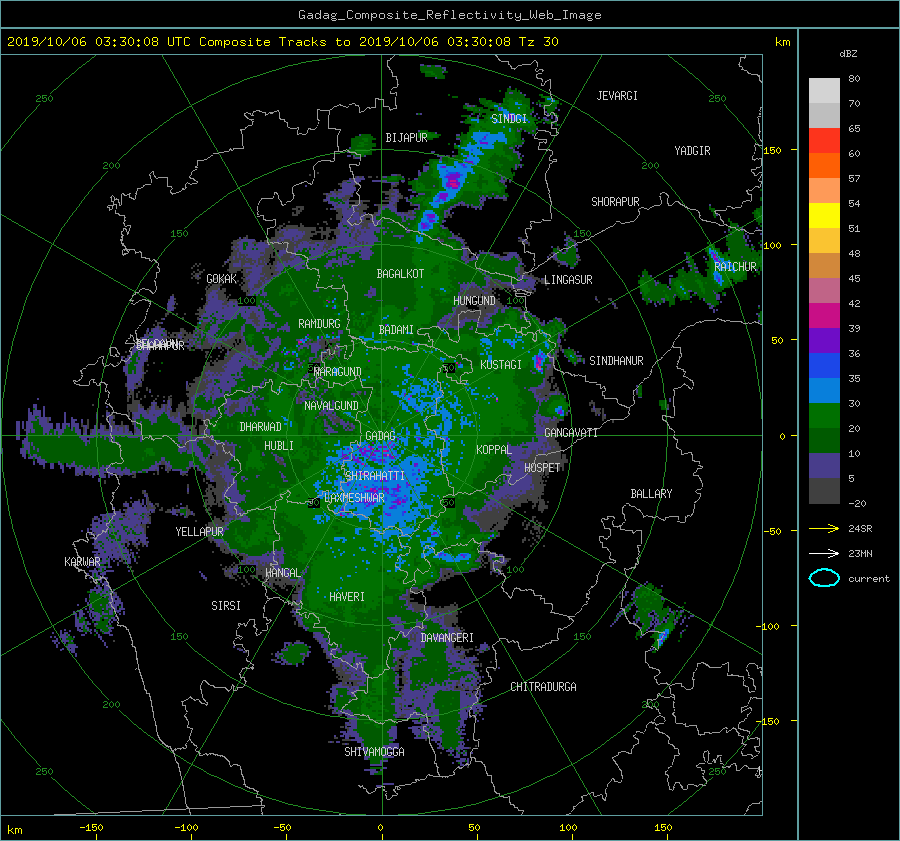This screenshot has width=900, height=841.
Task: Click the light blue 35 dBZ legend swatch
Action: click(824, 390)
